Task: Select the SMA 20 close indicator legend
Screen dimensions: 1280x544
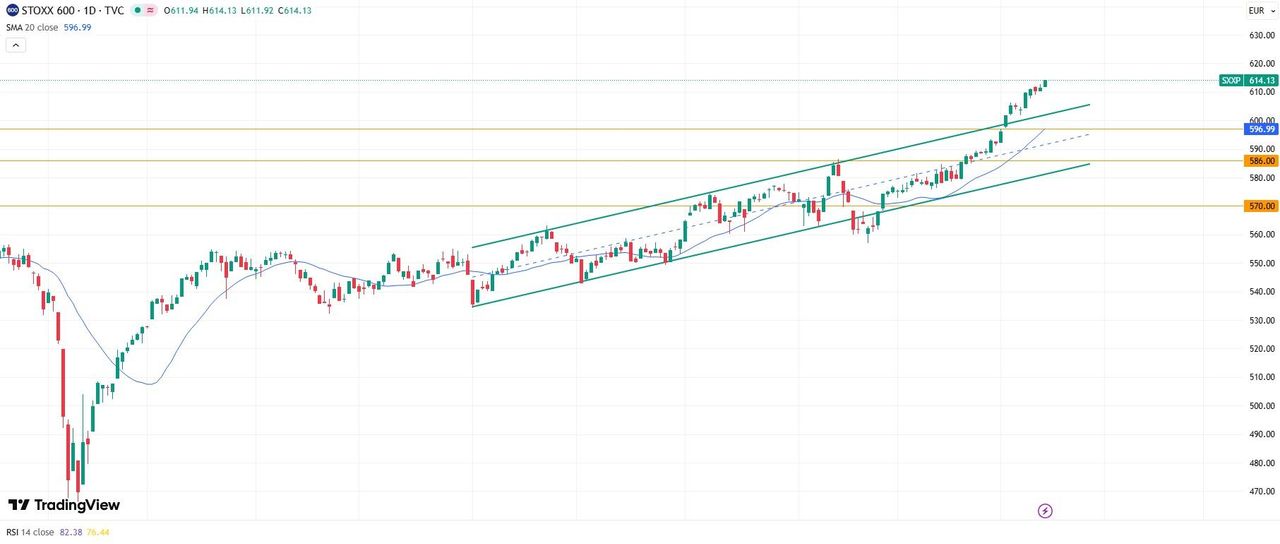Action: 32,28
